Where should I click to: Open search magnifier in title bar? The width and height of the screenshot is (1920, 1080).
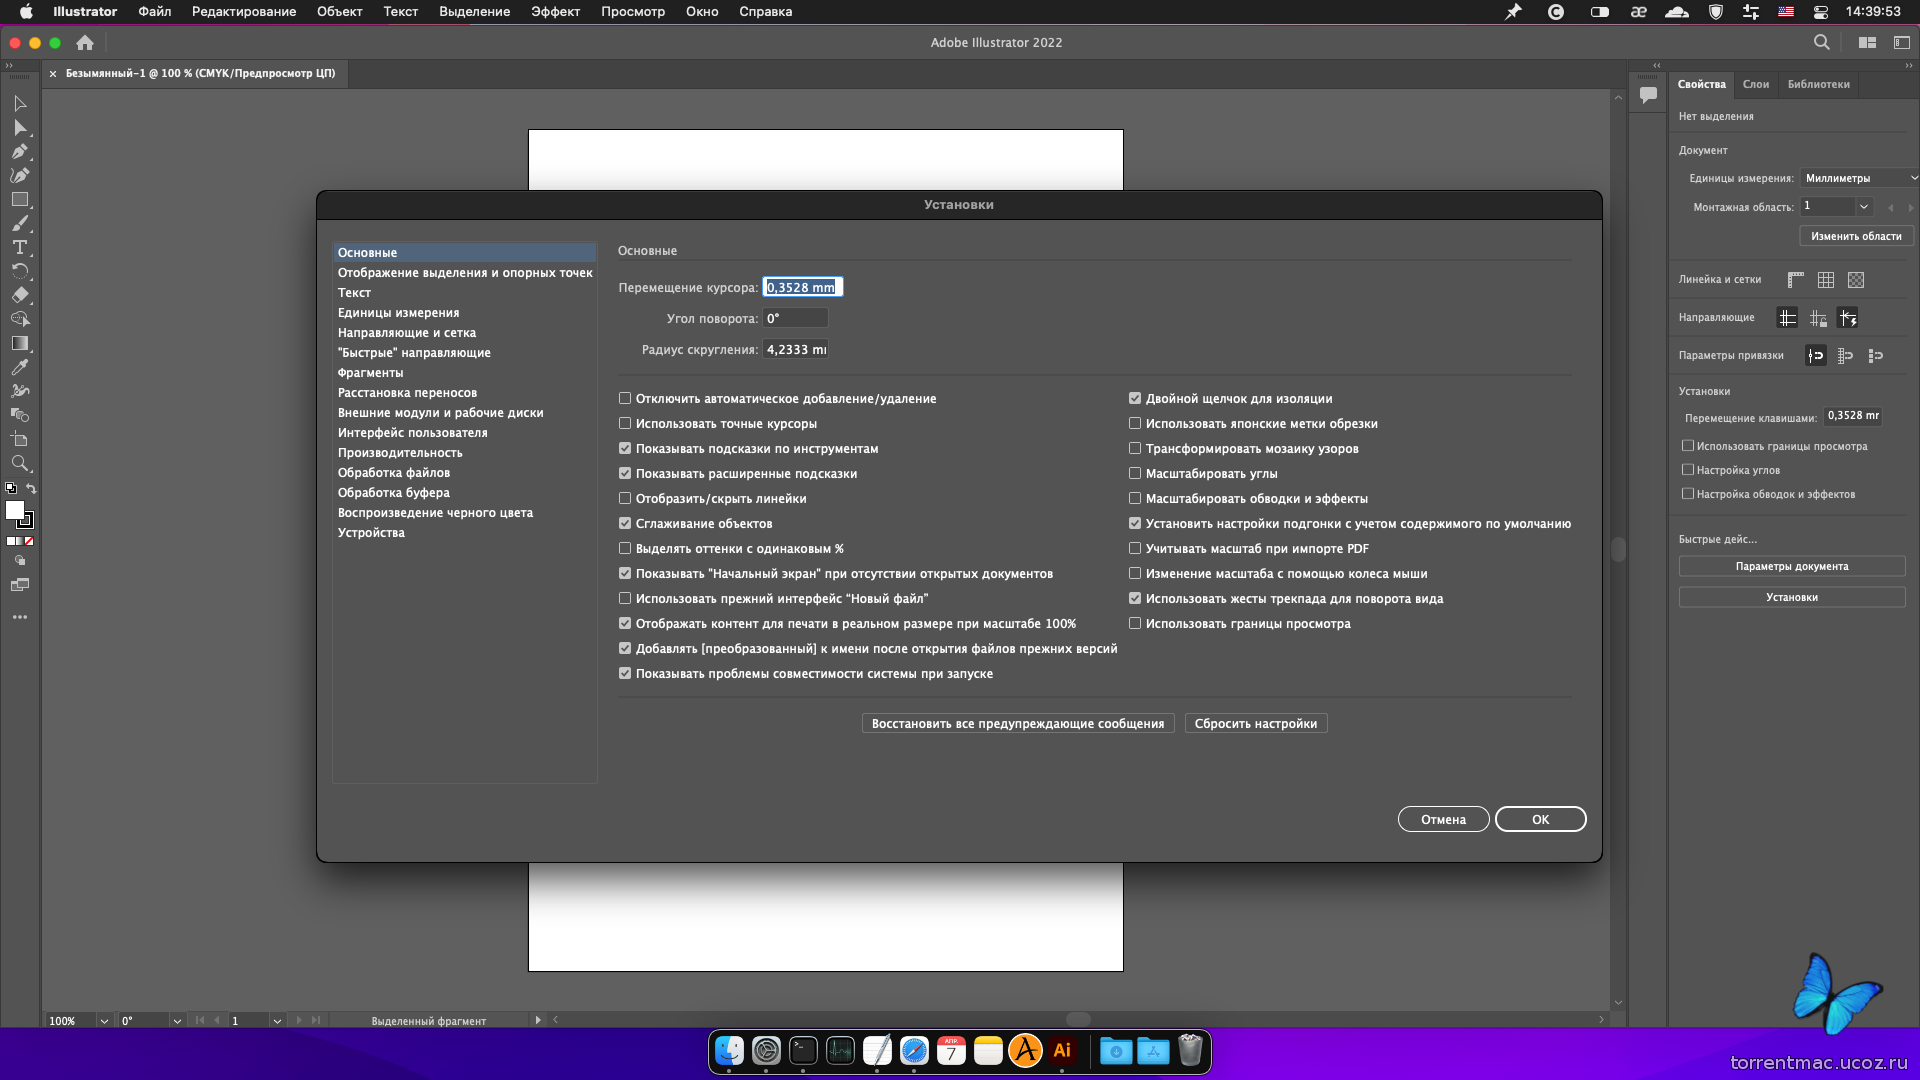tap(1822, 42)
